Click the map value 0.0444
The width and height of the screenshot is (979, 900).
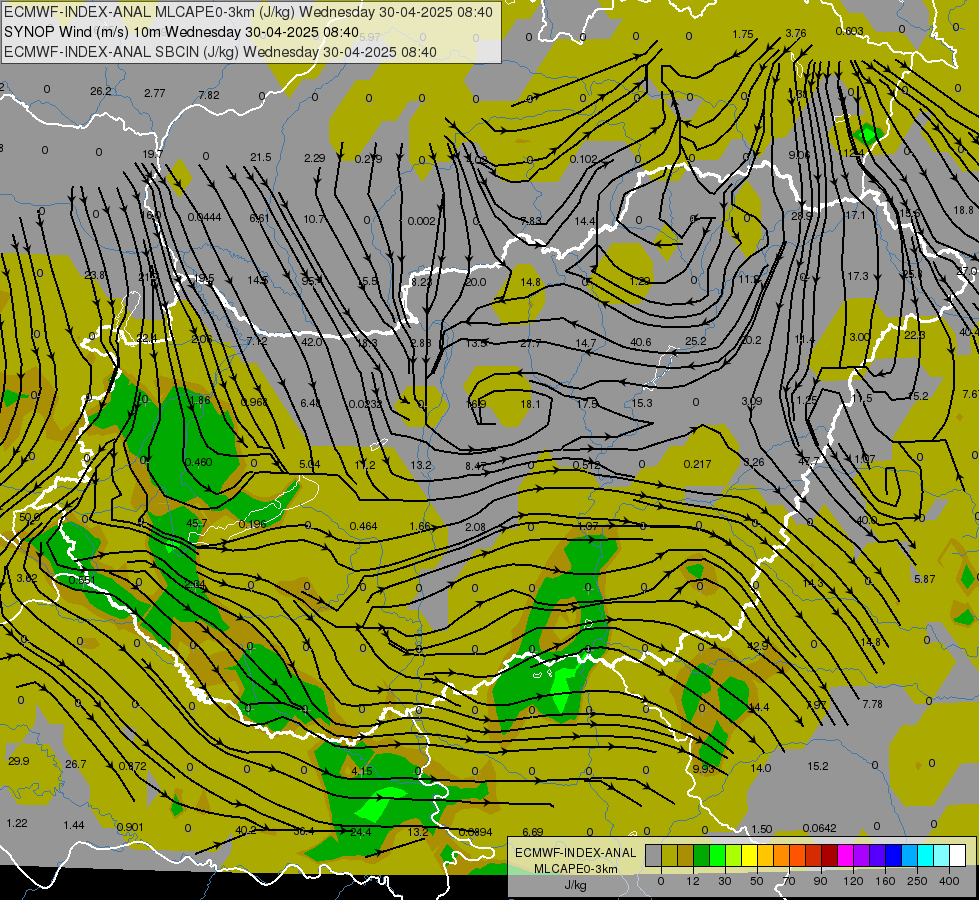[204, 217]
